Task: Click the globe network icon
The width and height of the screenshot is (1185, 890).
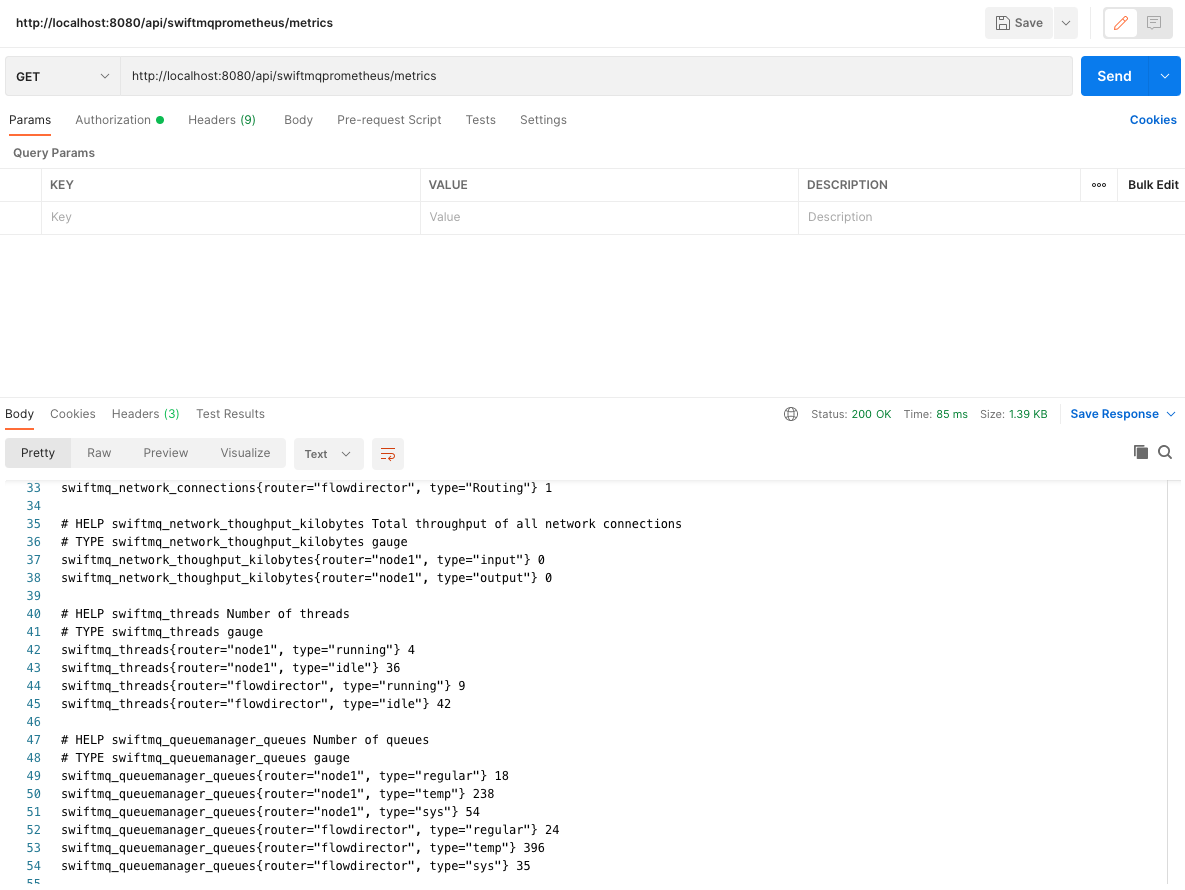Action: pos(791,414)
